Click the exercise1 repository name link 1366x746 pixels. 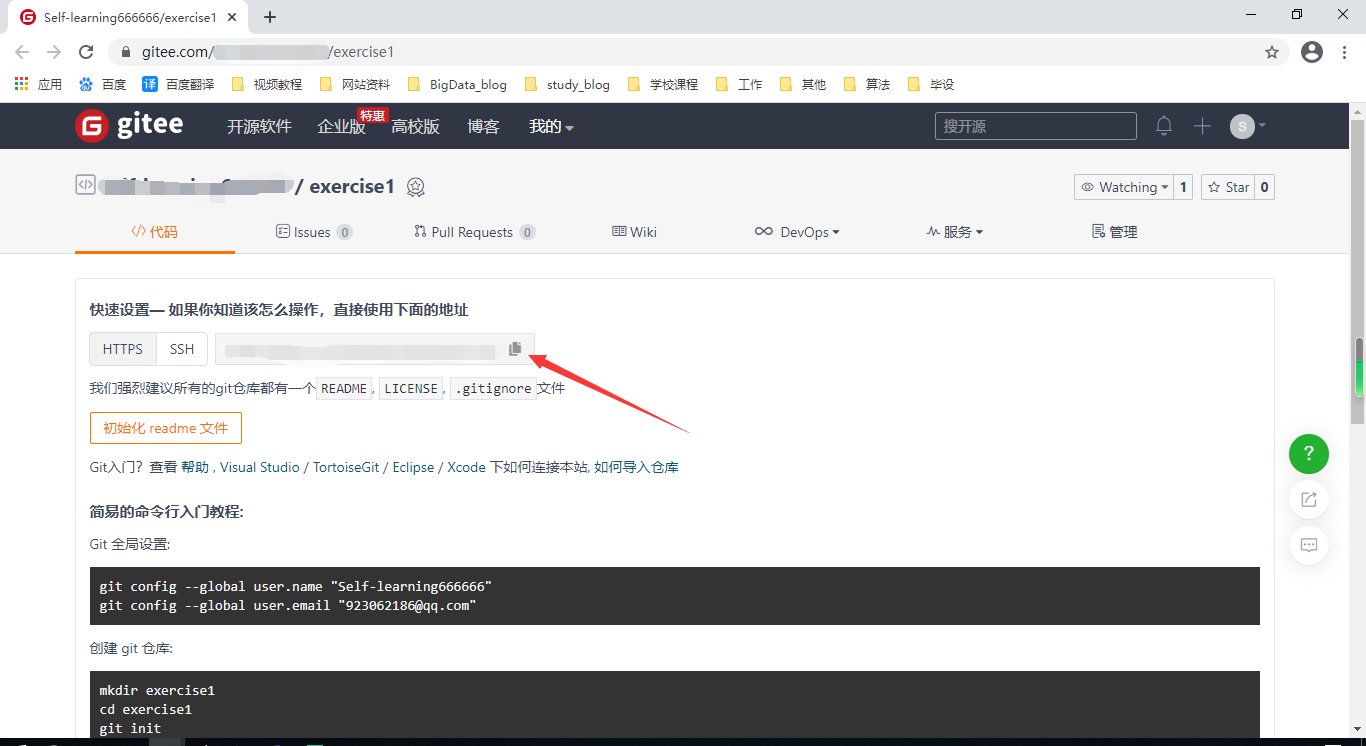(x=352, y=186)
